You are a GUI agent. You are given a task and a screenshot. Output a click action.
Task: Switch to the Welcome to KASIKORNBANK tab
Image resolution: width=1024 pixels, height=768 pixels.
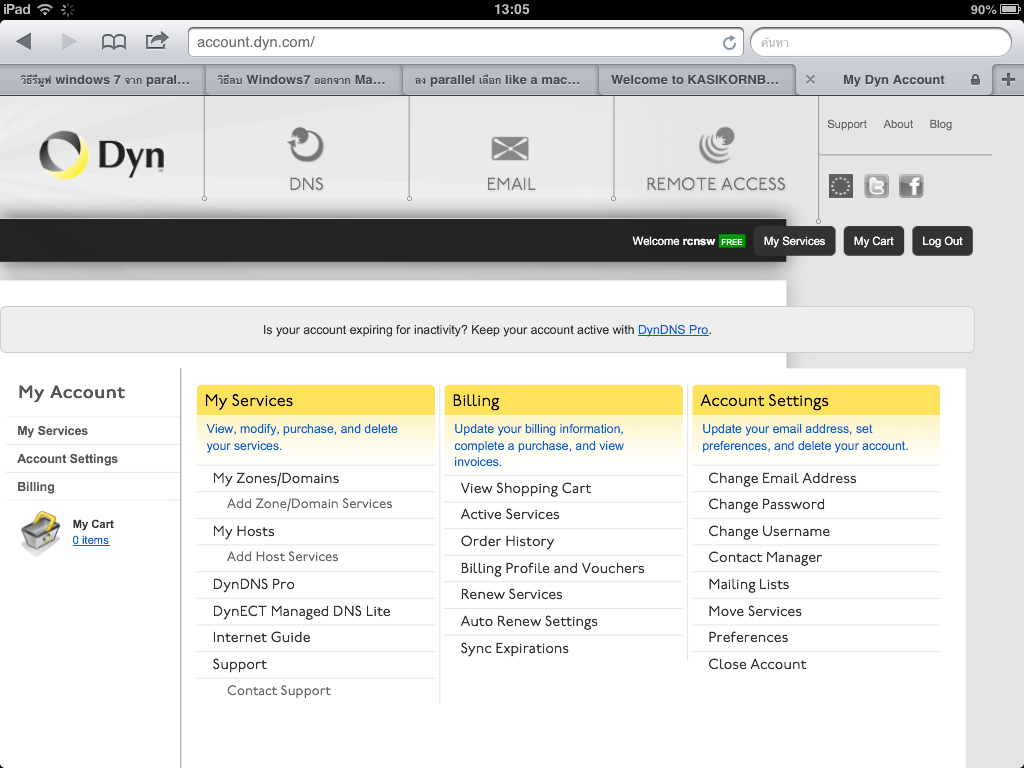pos(695,80)
